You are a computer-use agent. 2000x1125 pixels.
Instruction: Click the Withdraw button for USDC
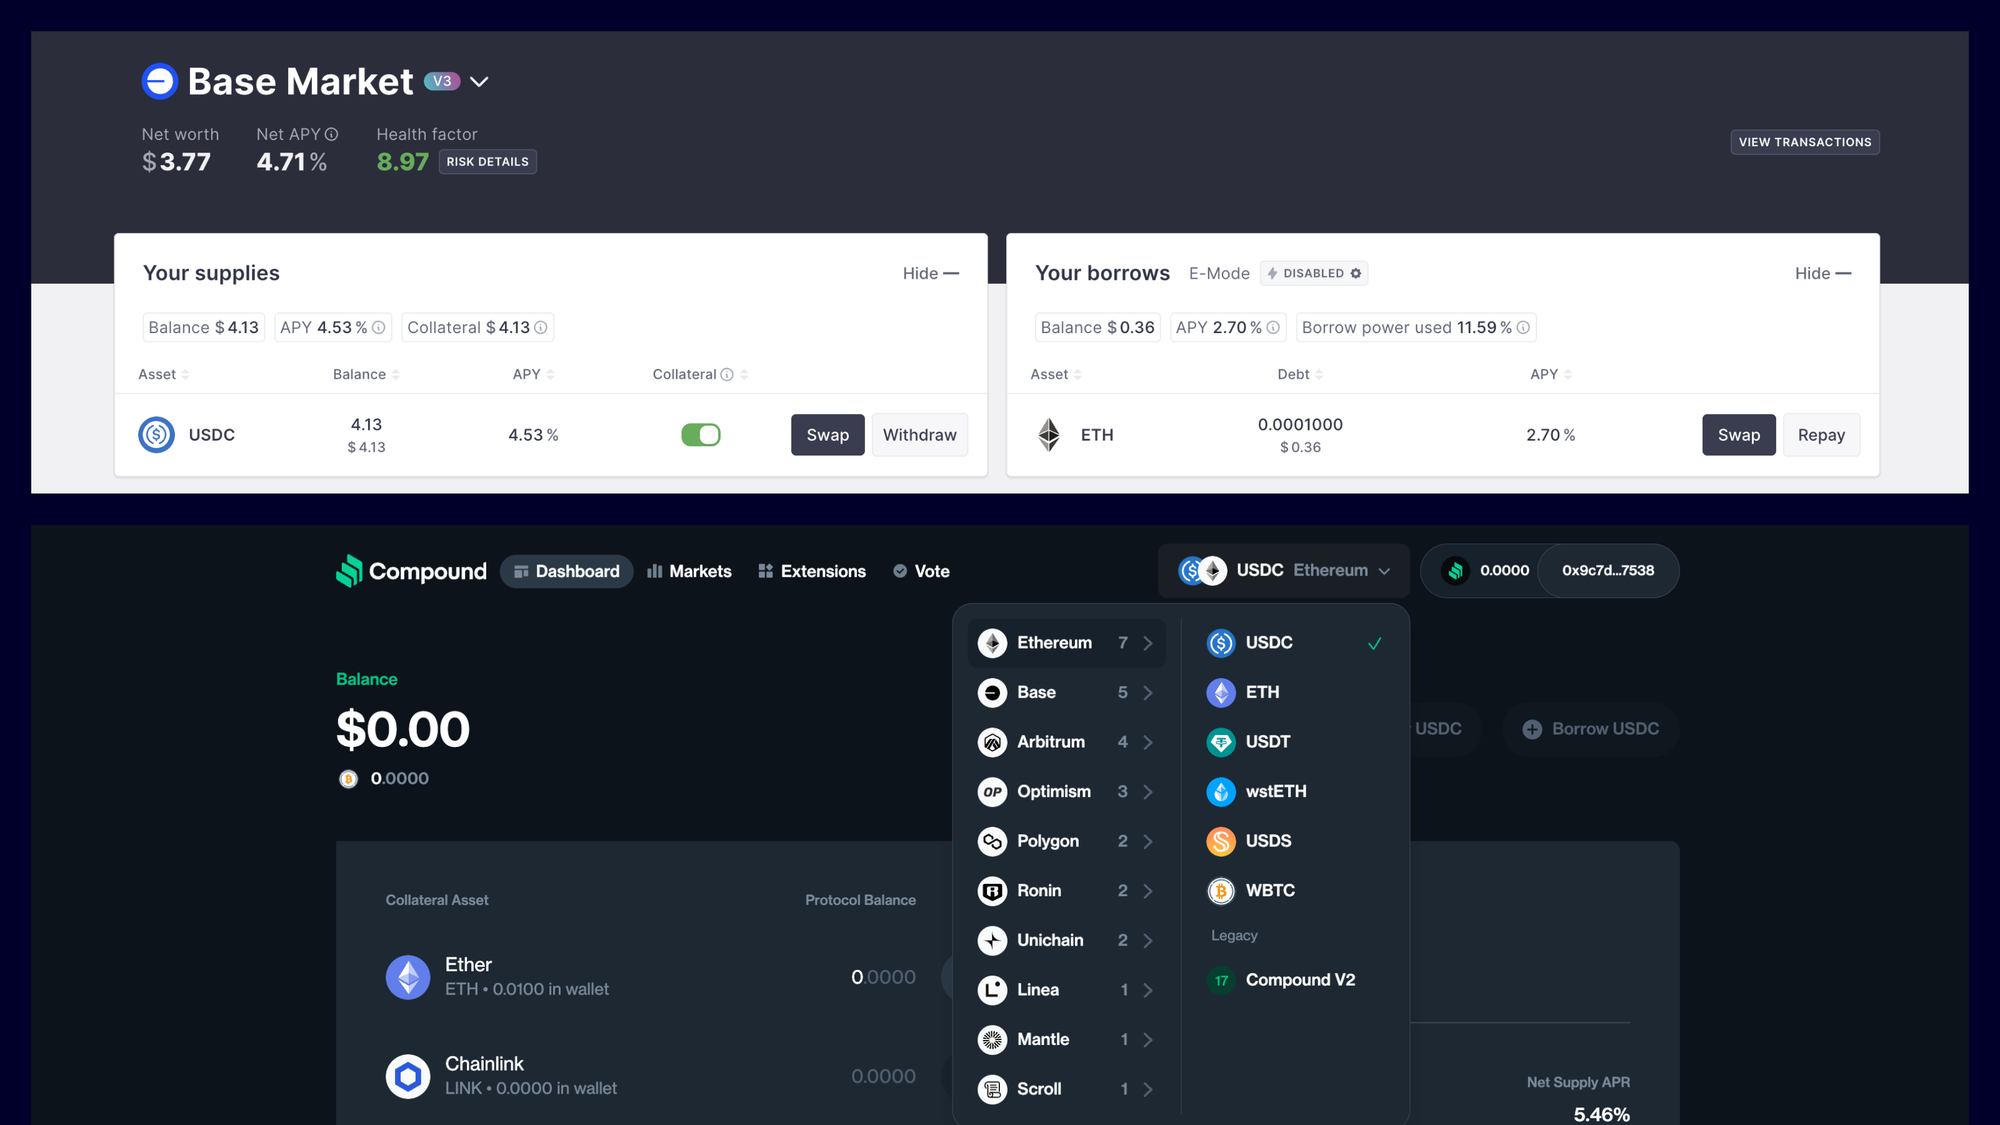tap(919, 434)
